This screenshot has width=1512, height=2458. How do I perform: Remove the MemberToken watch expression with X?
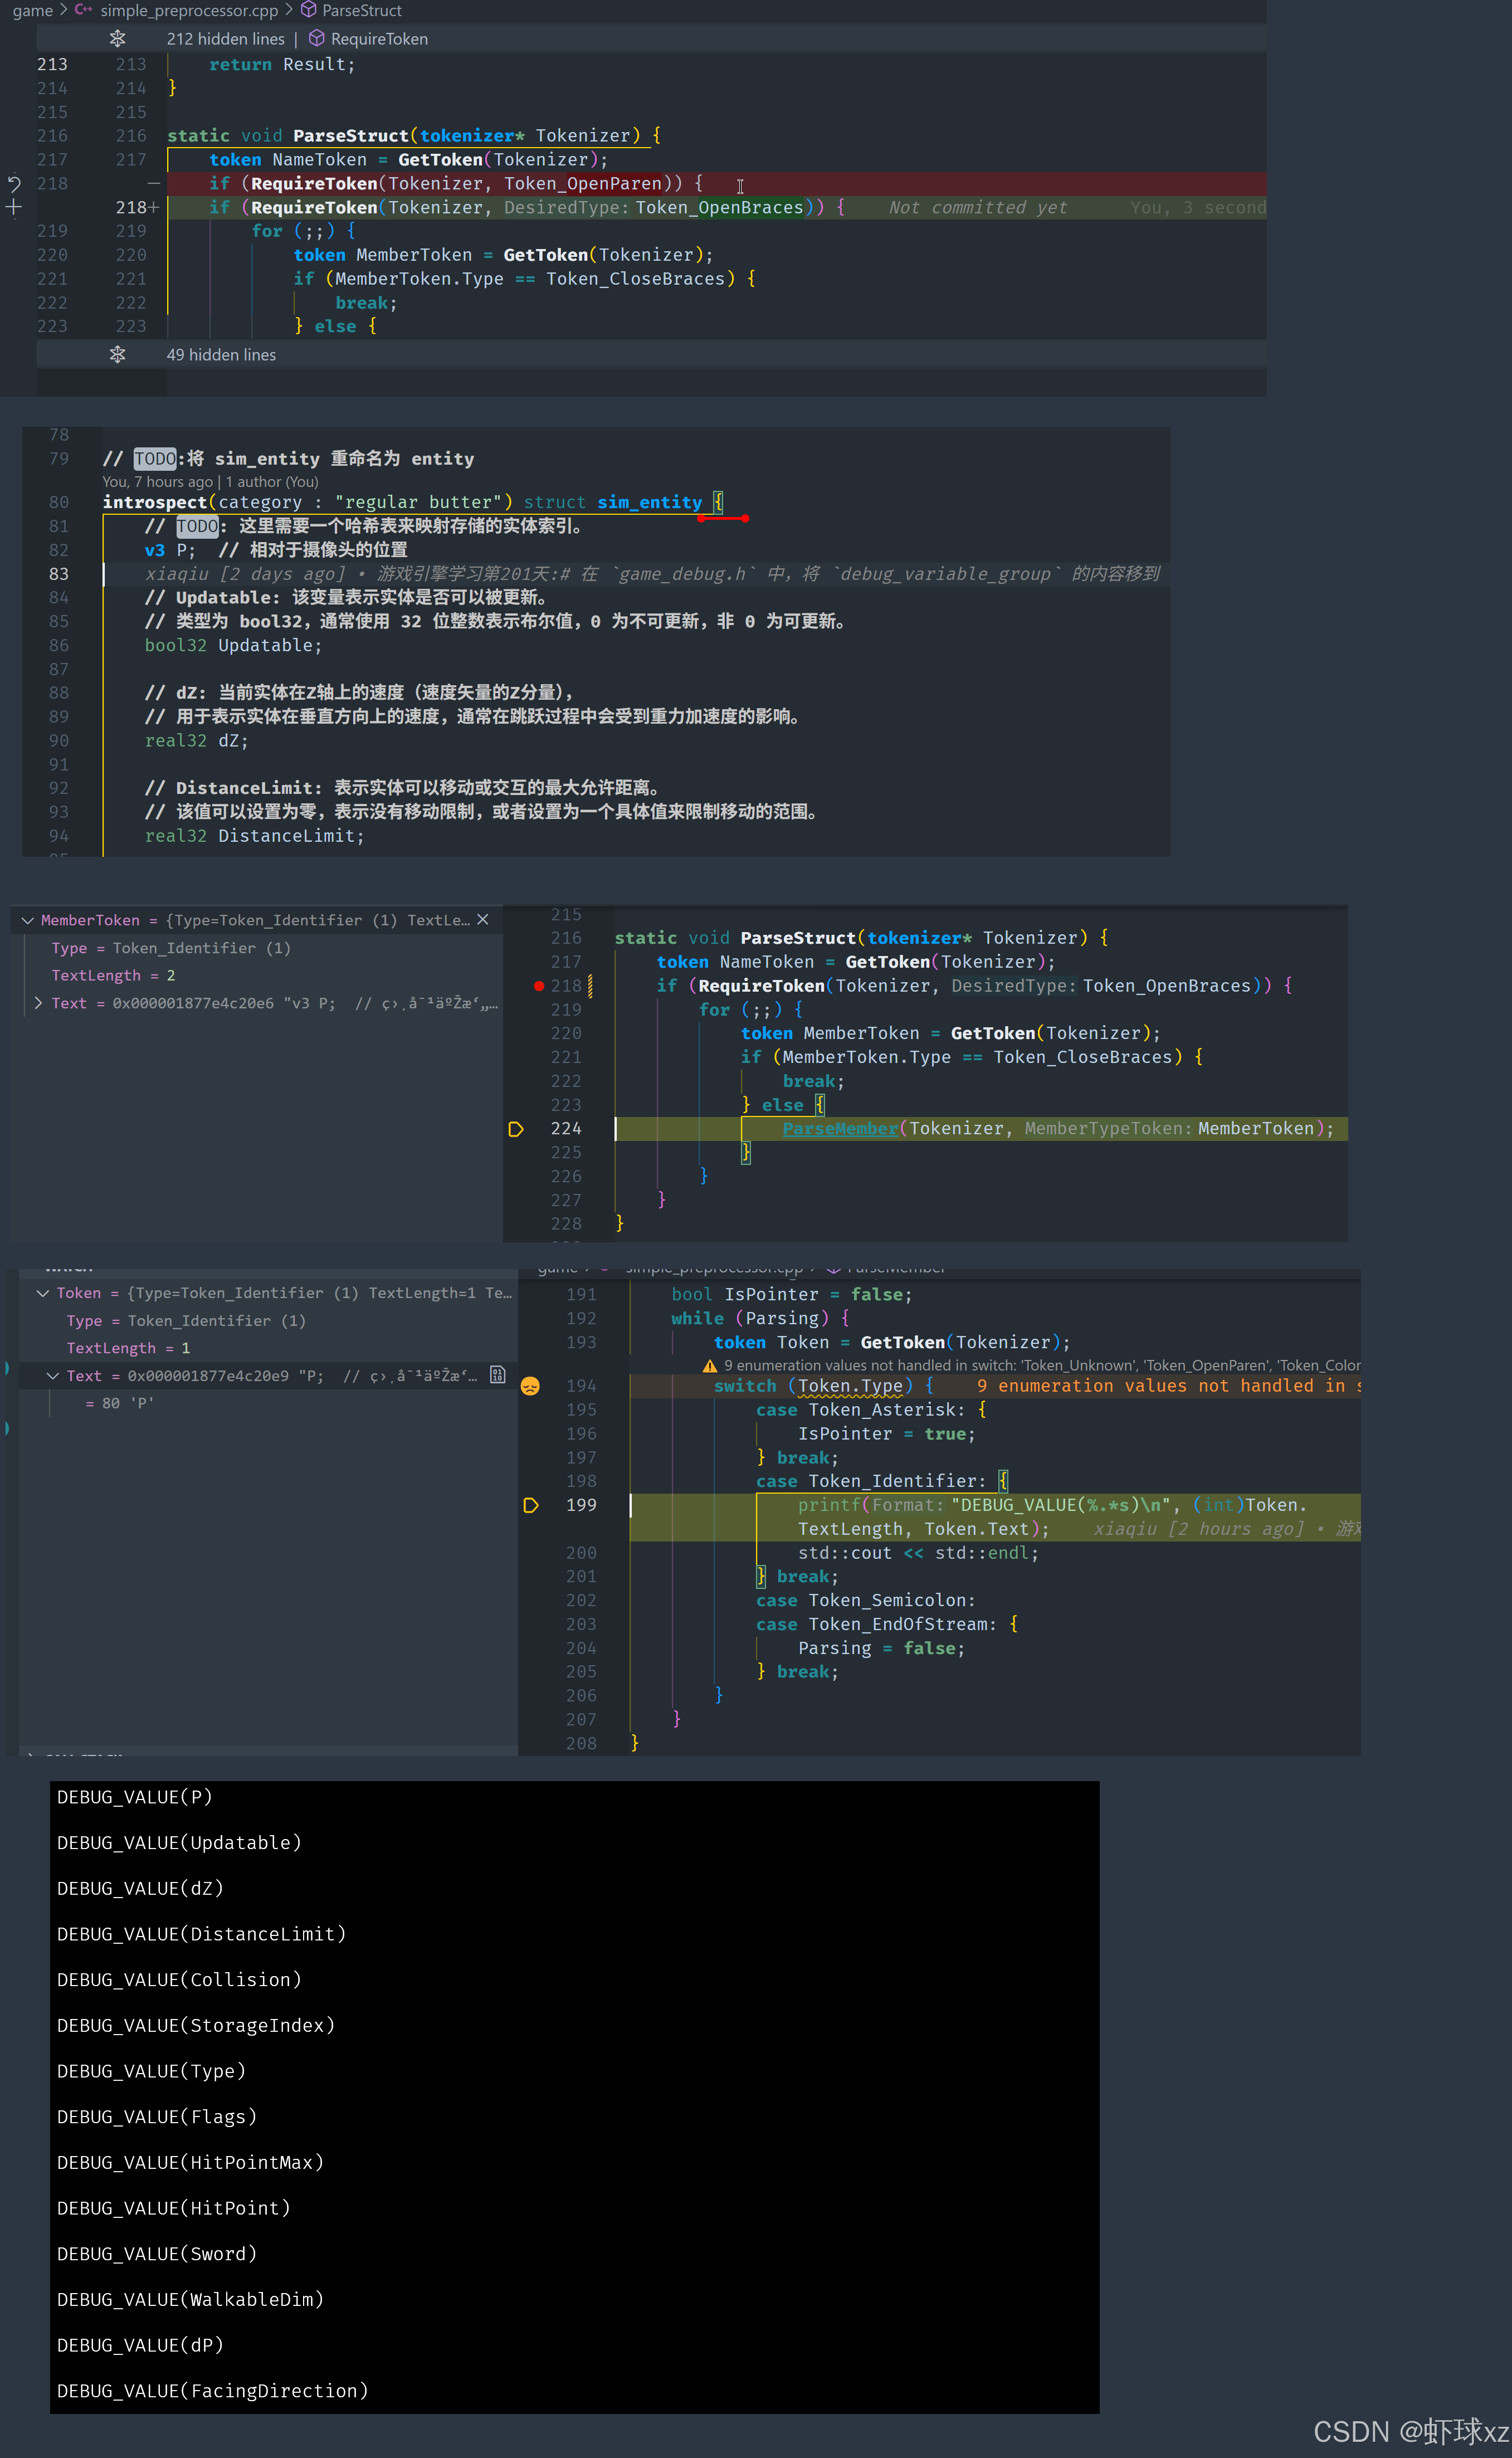pos(483,920)
